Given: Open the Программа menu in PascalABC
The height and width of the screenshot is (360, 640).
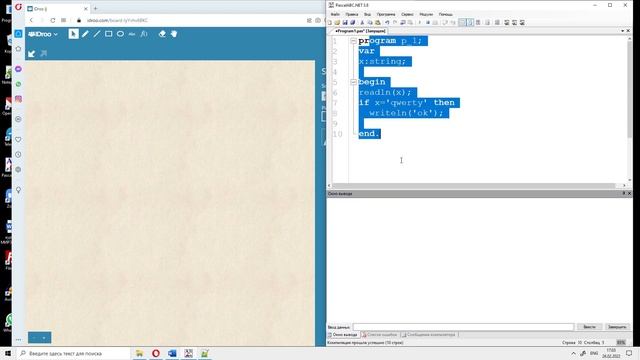Looking at the screenshot, I should [x=386, y=14].
